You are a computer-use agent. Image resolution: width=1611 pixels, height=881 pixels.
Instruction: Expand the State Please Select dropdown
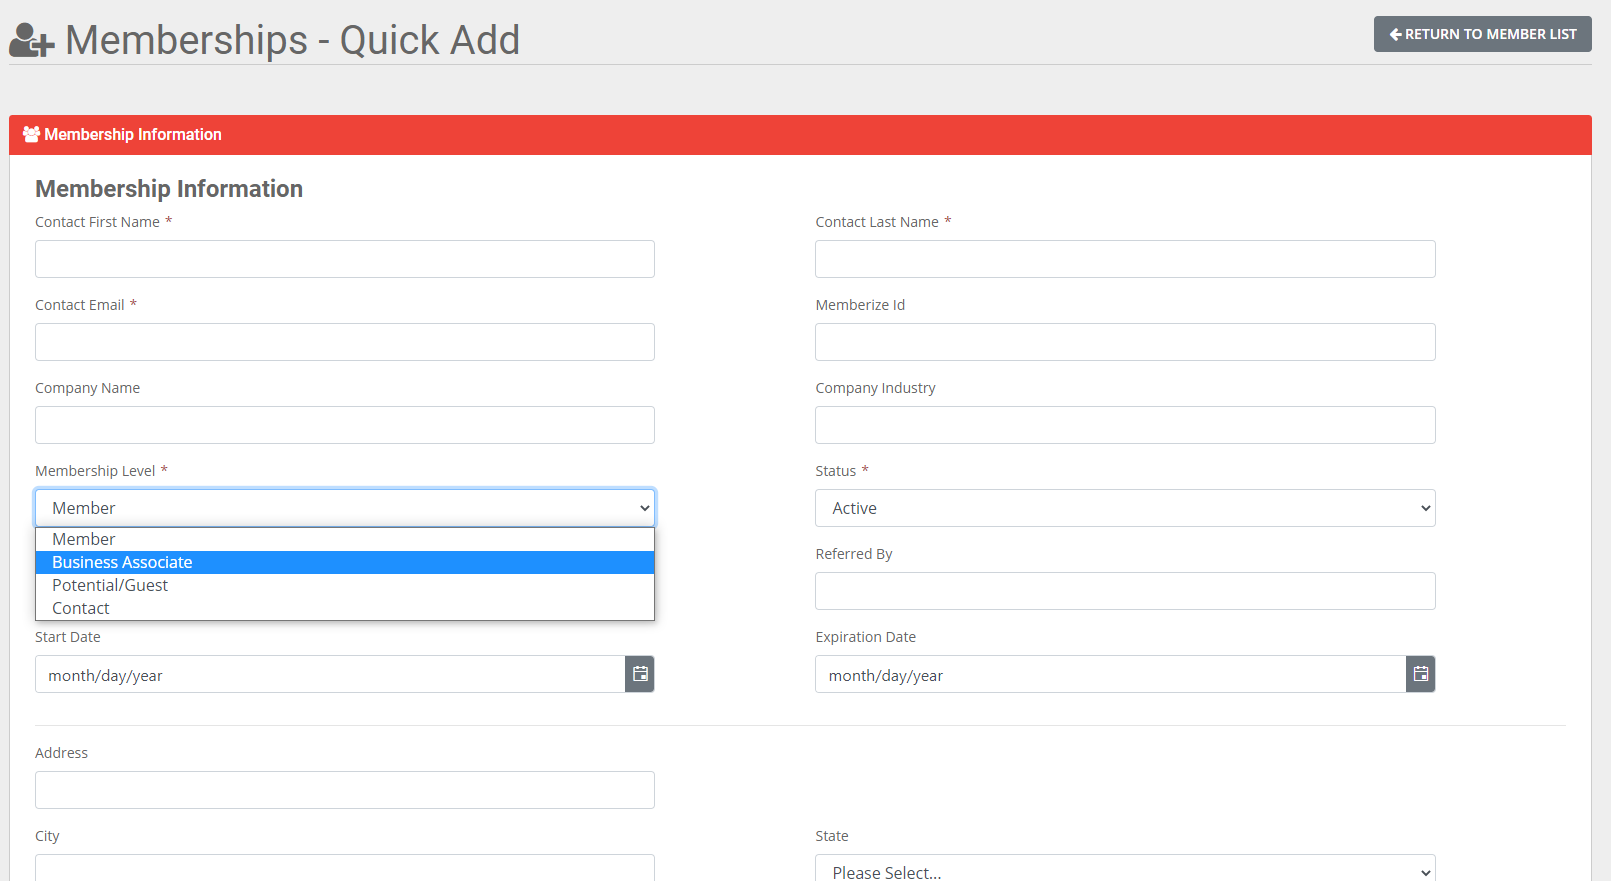(x=1124, y=870)
